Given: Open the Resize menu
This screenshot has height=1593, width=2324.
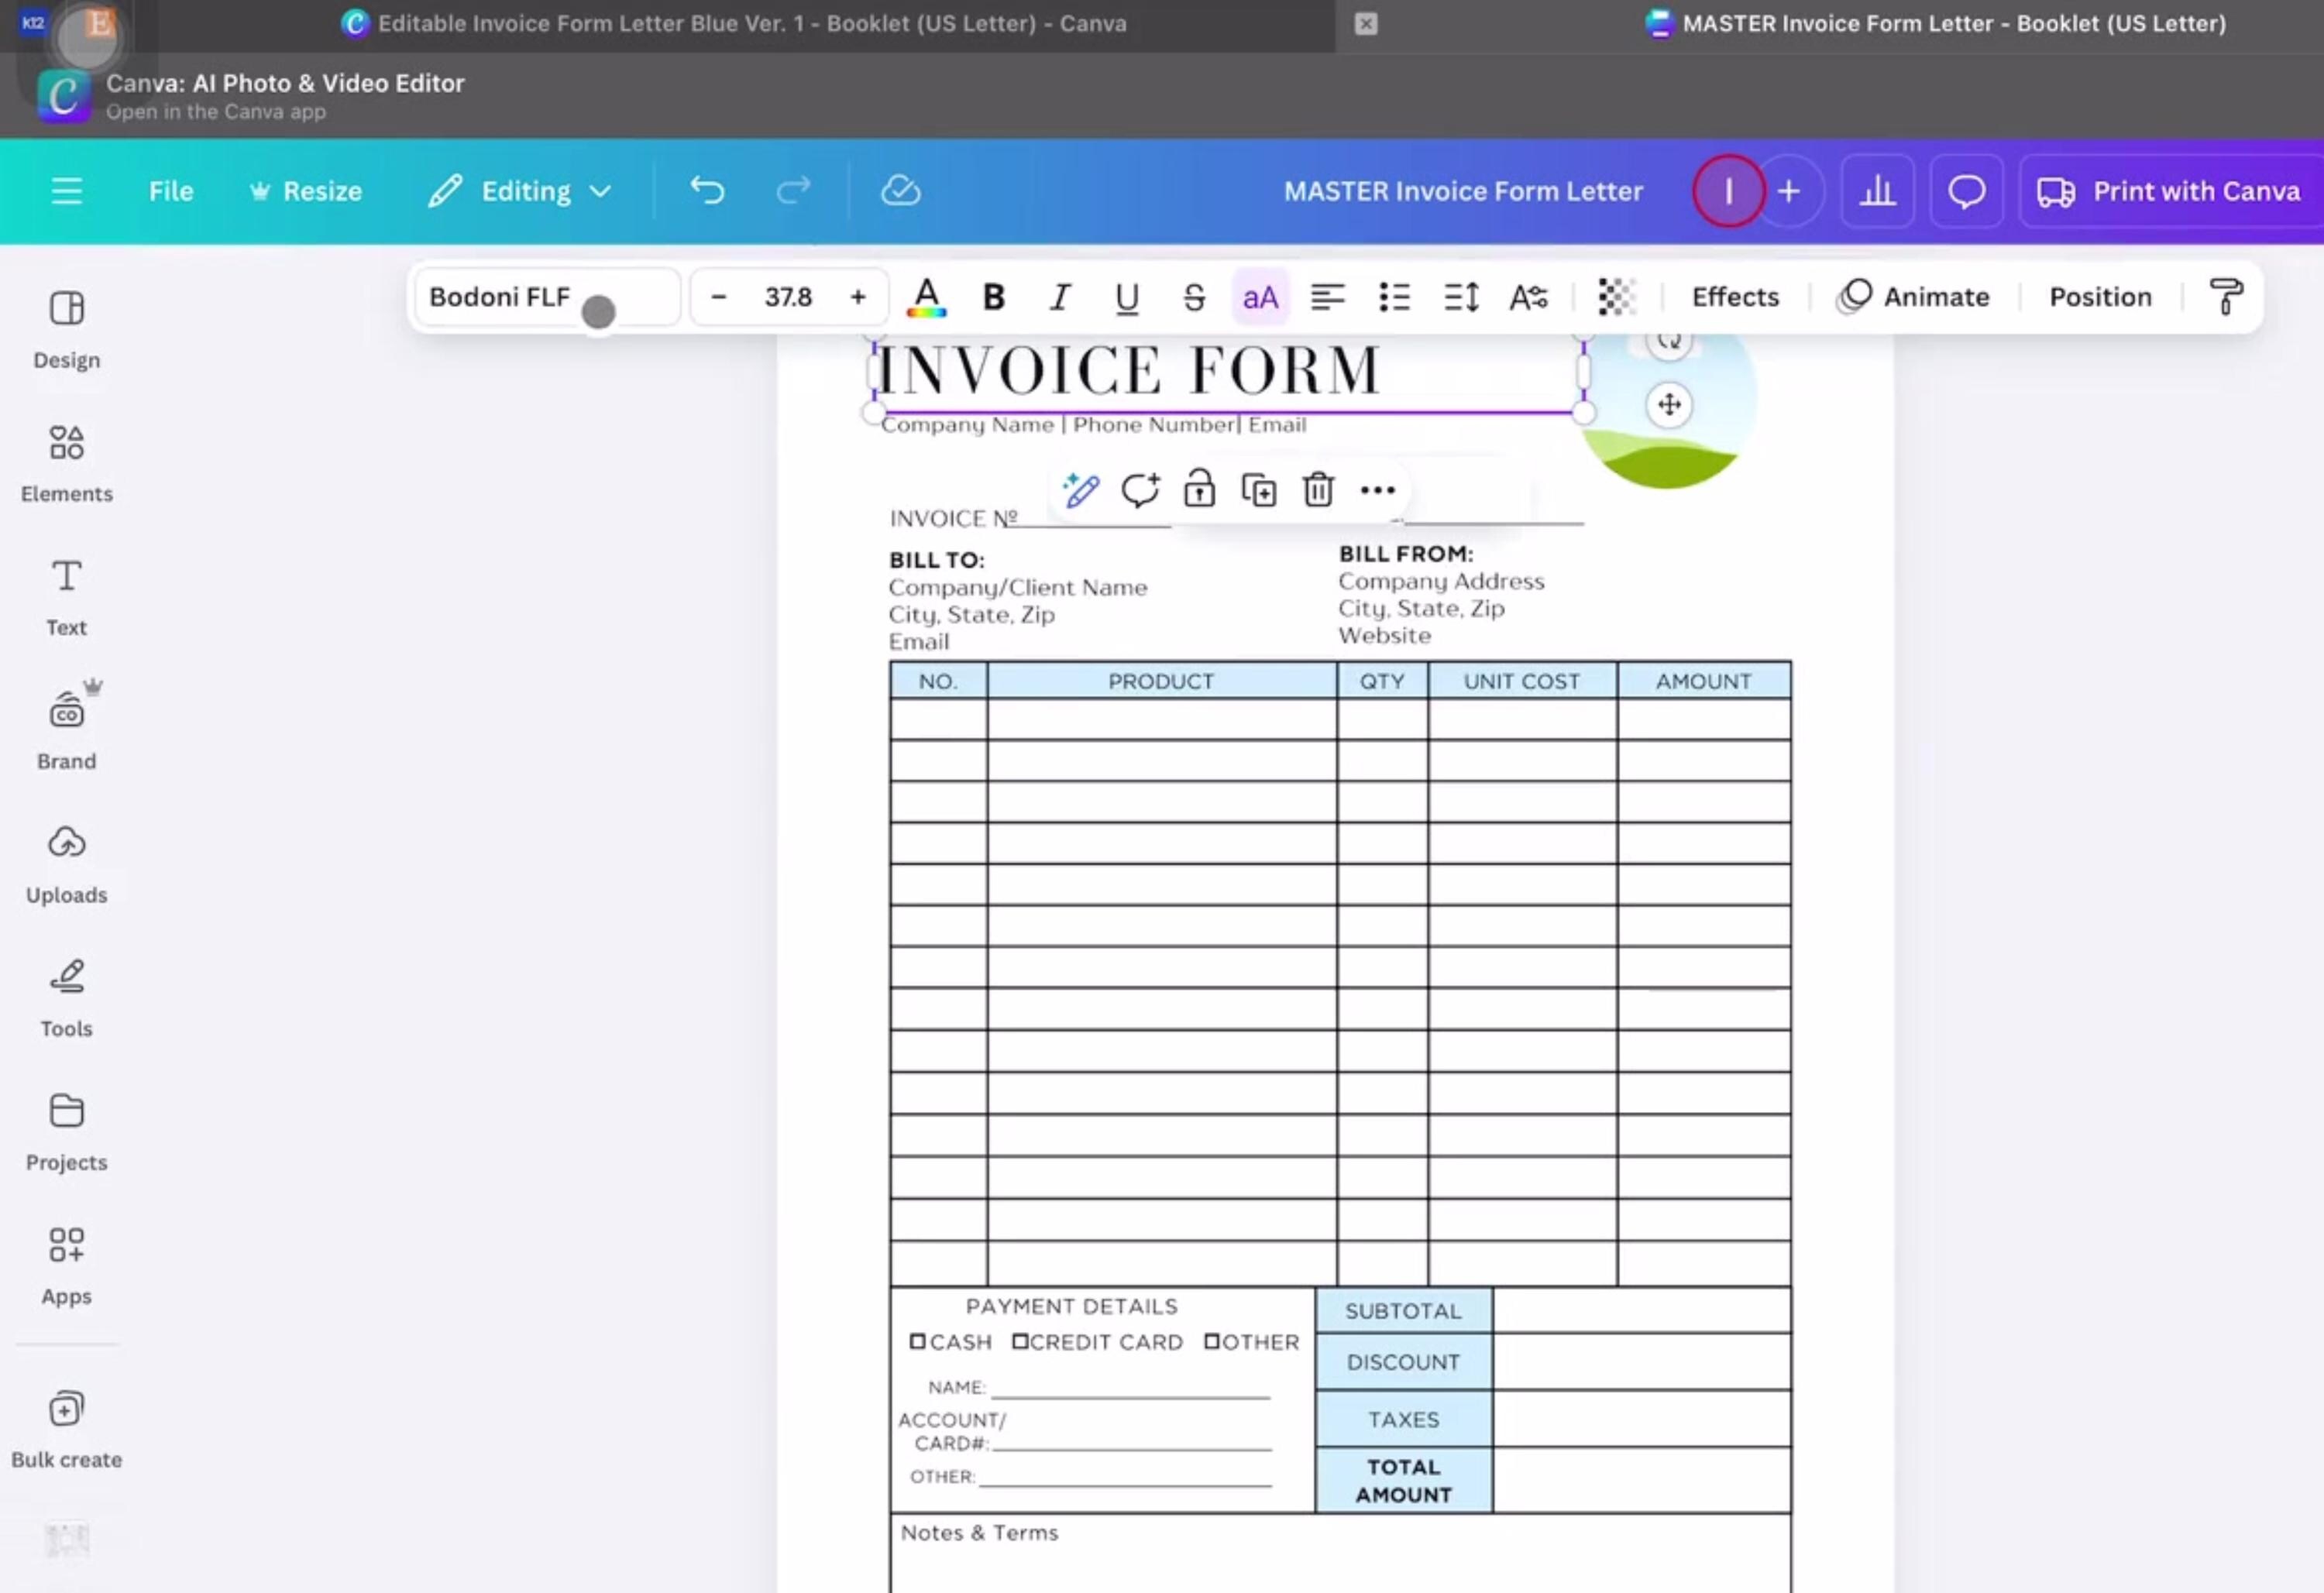Looking at the screenshot, I should pyautogui.click(x=305, y=190).
